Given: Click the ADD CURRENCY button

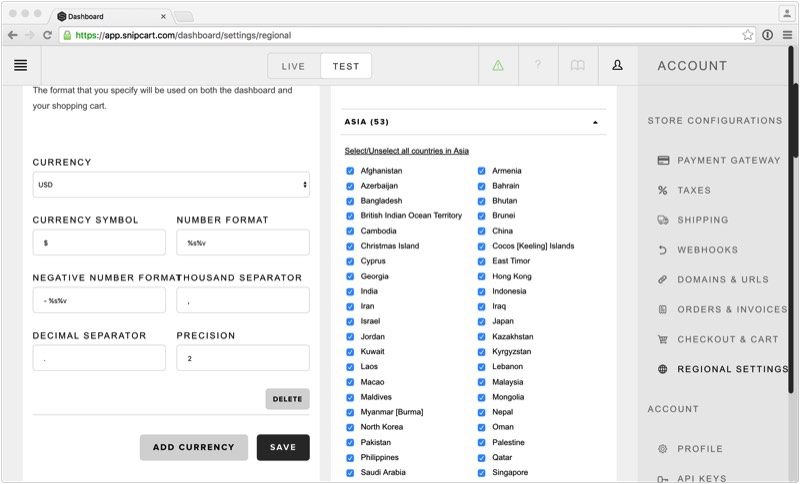Looking at the screenshot, I should [193, 447].
